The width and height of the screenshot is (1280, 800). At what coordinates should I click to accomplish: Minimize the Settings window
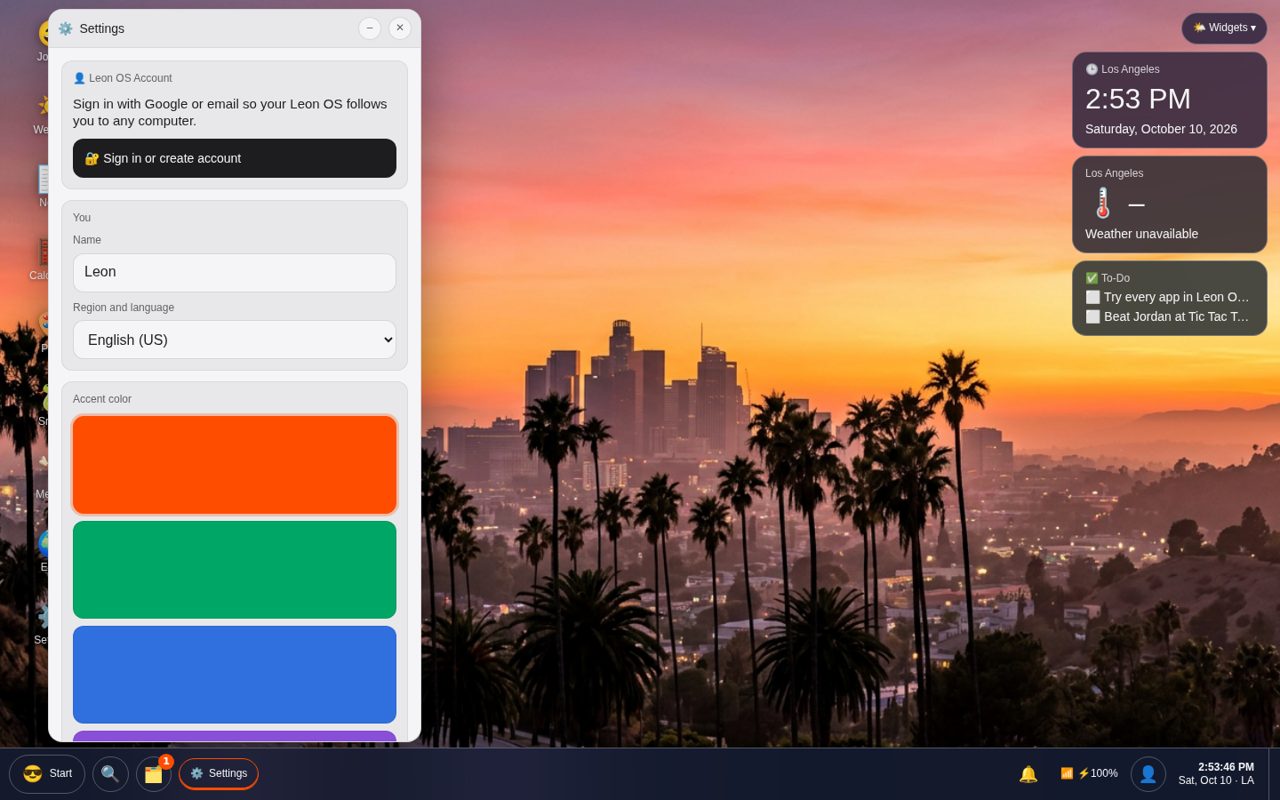370,28
